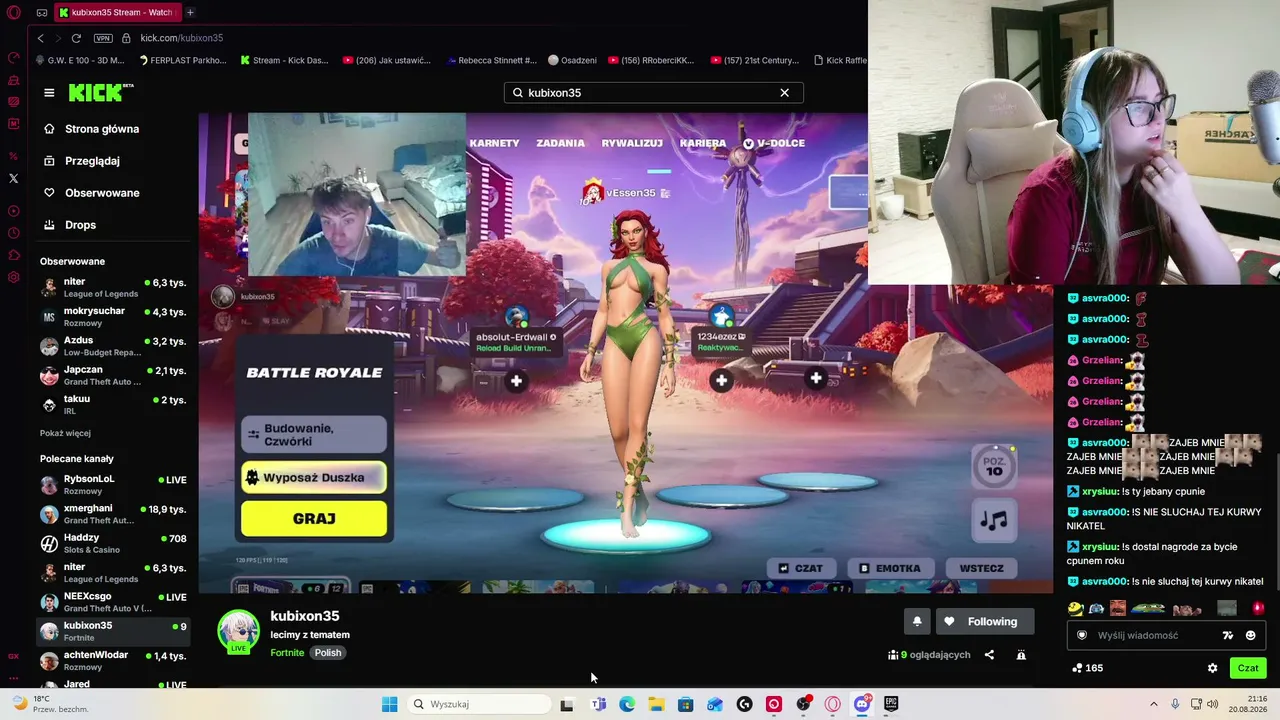Image resolution: width=1280 pixels, height=720 pixels.
Task: Click the Following button
Action: click(984, 622)
